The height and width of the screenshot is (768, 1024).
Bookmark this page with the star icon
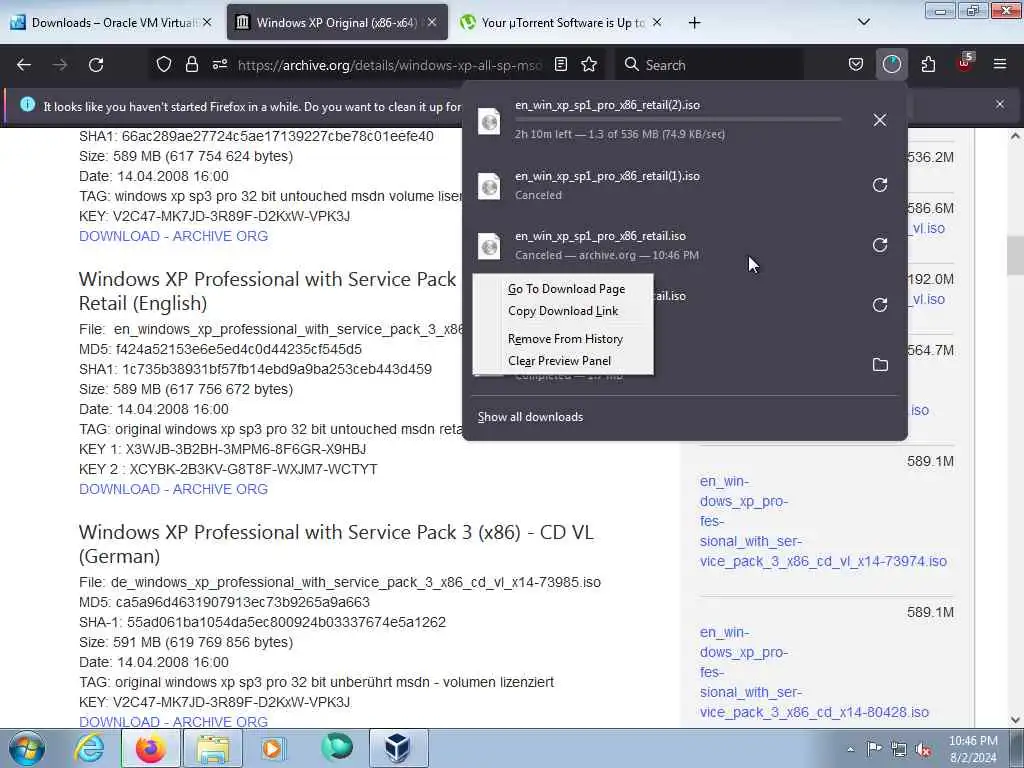(589, 65)
